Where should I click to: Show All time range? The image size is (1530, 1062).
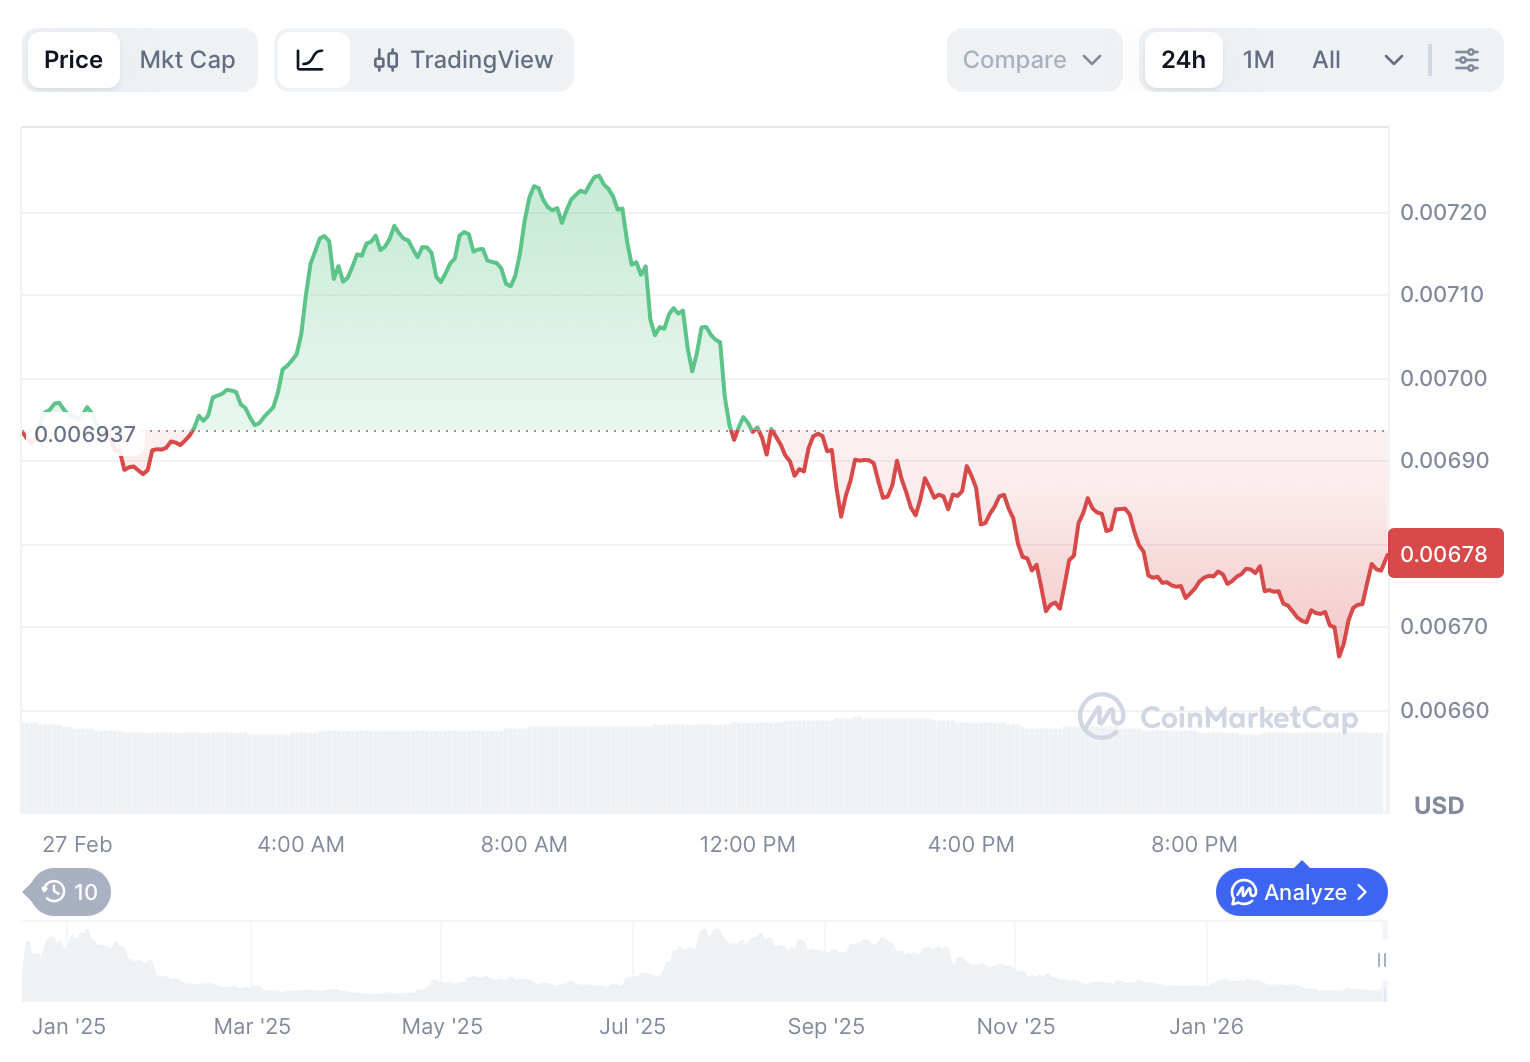coord(1326,60)
